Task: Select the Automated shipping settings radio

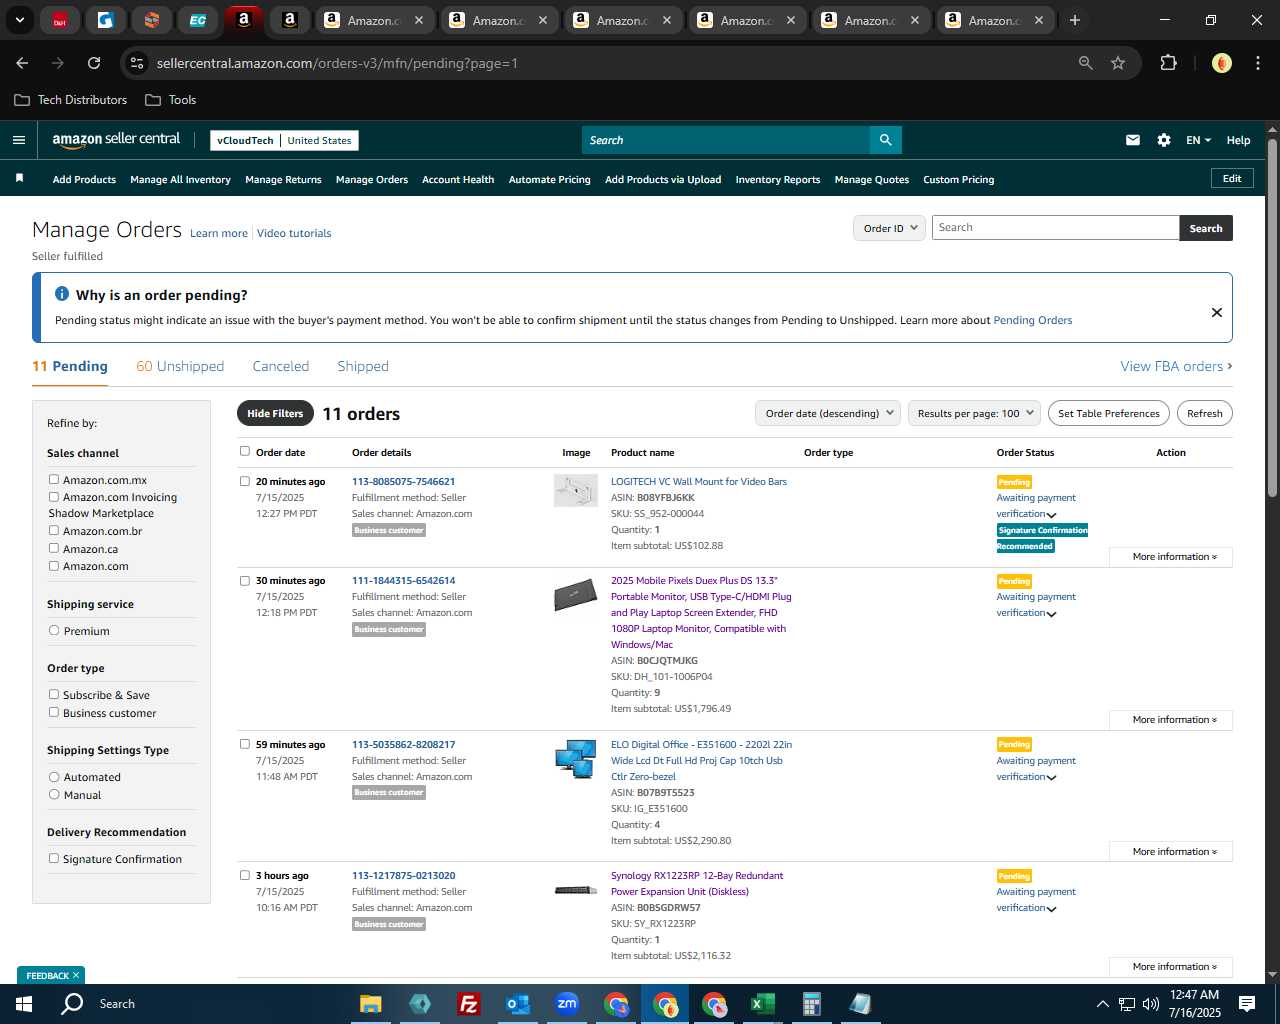Action: tap(54, 776)
